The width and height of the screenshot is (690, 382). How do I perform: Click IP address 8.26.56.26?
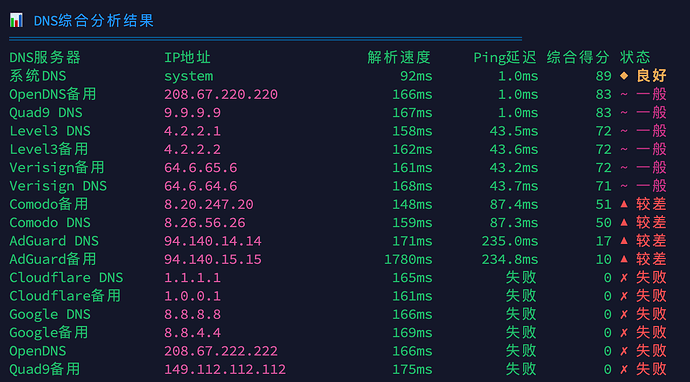click(x=205, y=223)
